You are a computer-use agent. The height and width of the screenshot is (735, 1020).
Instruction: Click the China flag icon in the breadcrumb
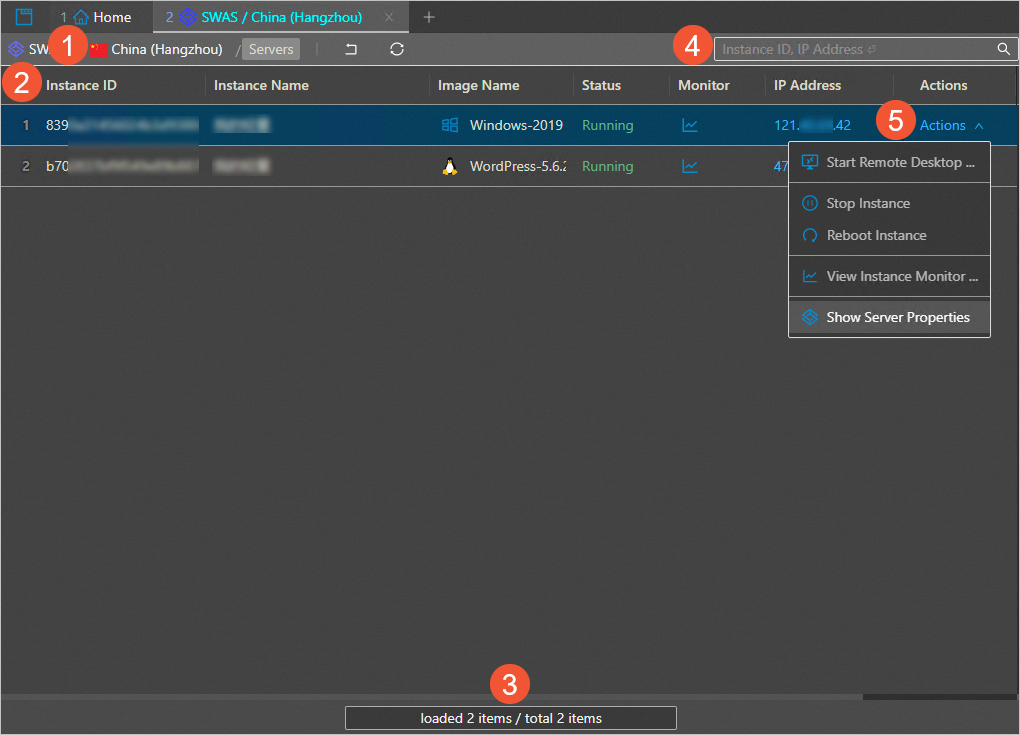(99, 48)
